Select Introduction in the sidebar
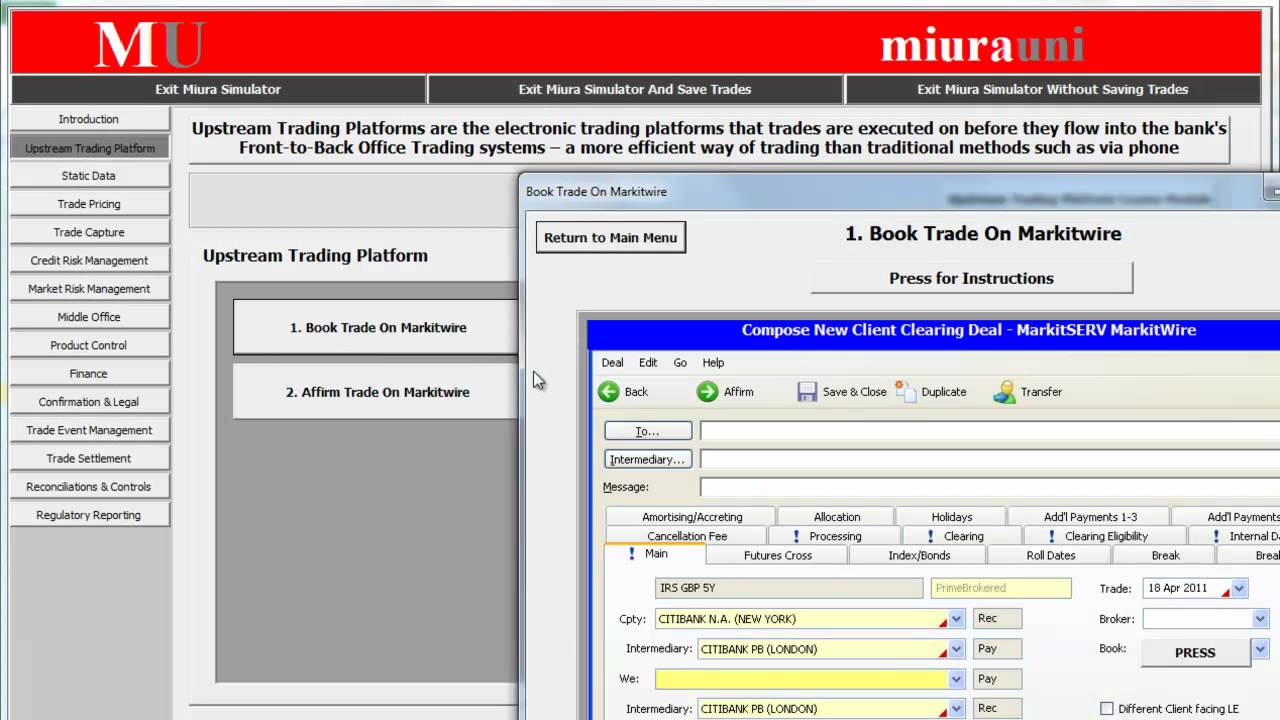Screen dimensions: 1280x720 tap(89, 119)
